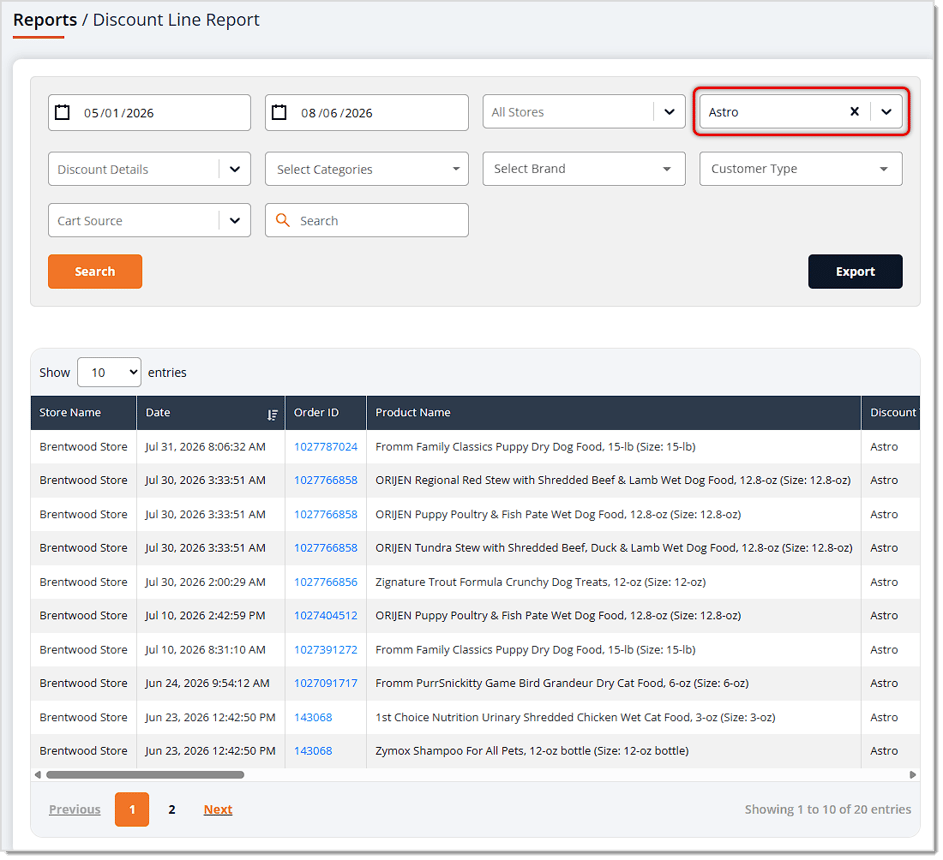Open the Cart Source dropdown
This screenshot has width=943, height=860.
coord(149,220)
